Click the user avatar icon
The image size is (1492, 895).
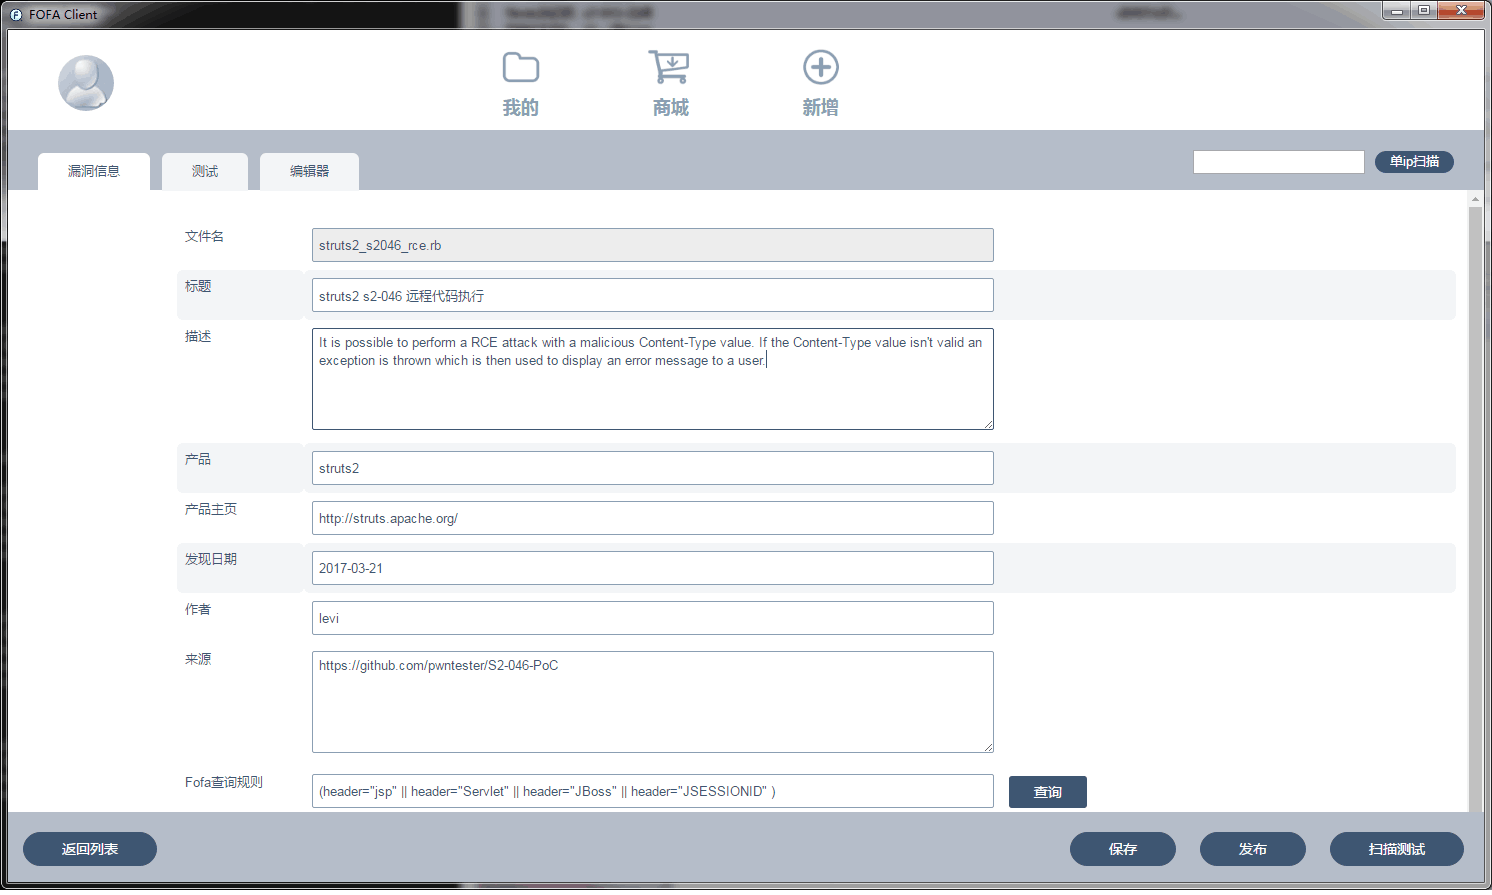pyautogui.click(x=86, y=83)
